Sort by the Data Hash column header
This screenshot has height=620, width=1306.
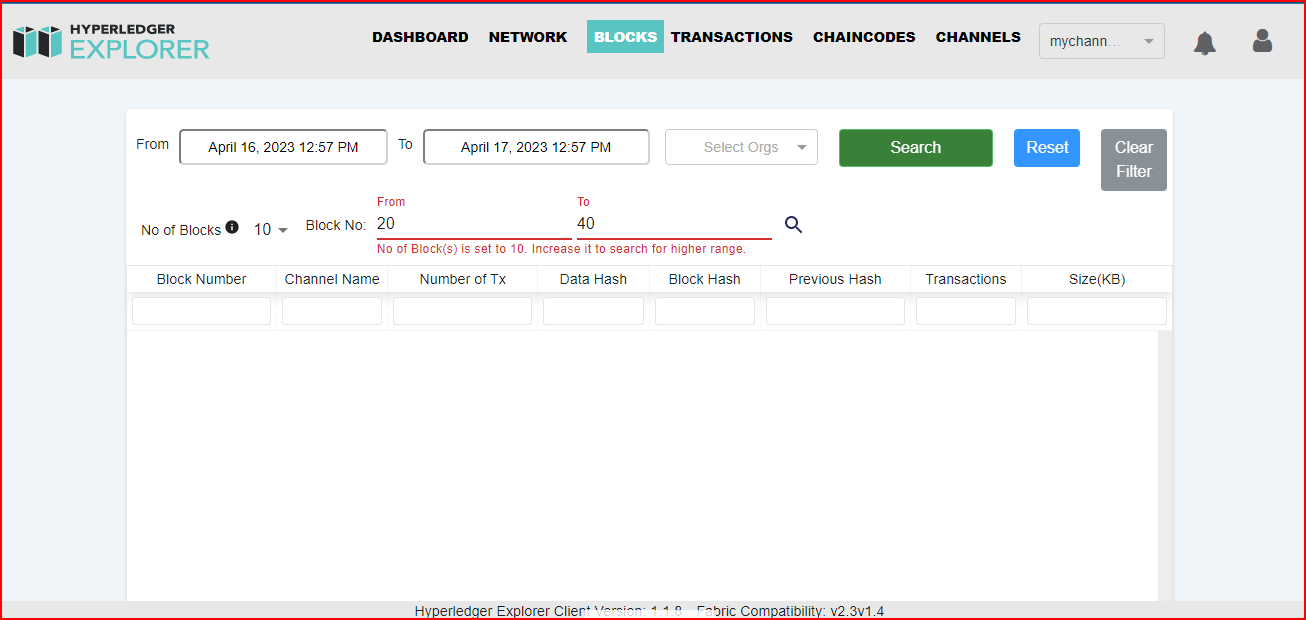pyautogui.click(x=593, y=279)
